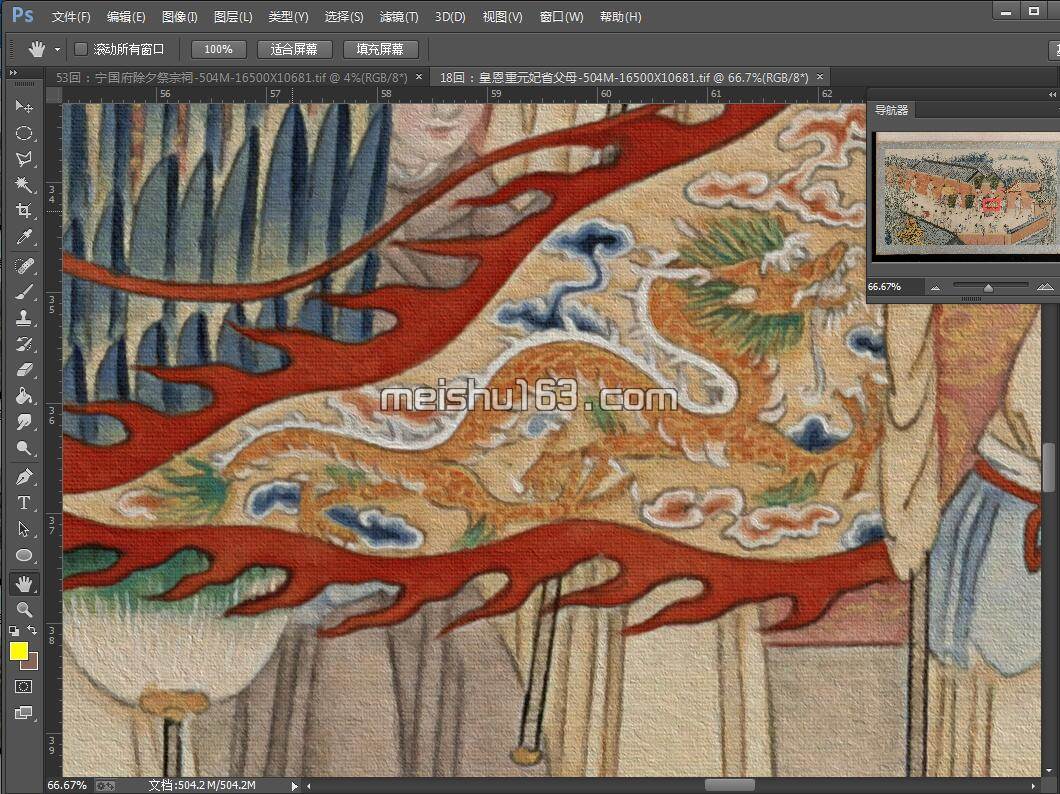The image size is (1060, 794).
Task: Switch to the 53回 宁国府除夕祭宗祠 document tab
Action: [232, 78]
